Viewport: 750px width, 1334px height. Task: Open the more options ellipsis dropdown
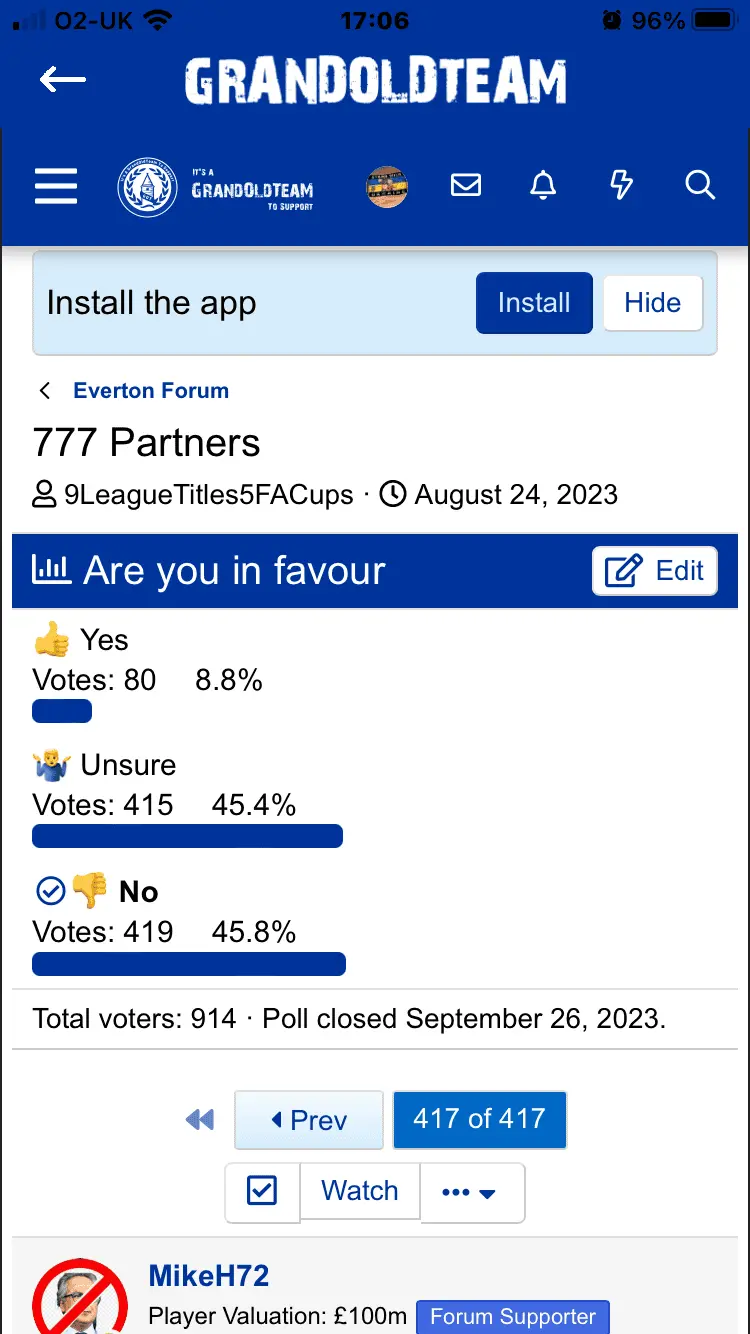(470, 1192)
